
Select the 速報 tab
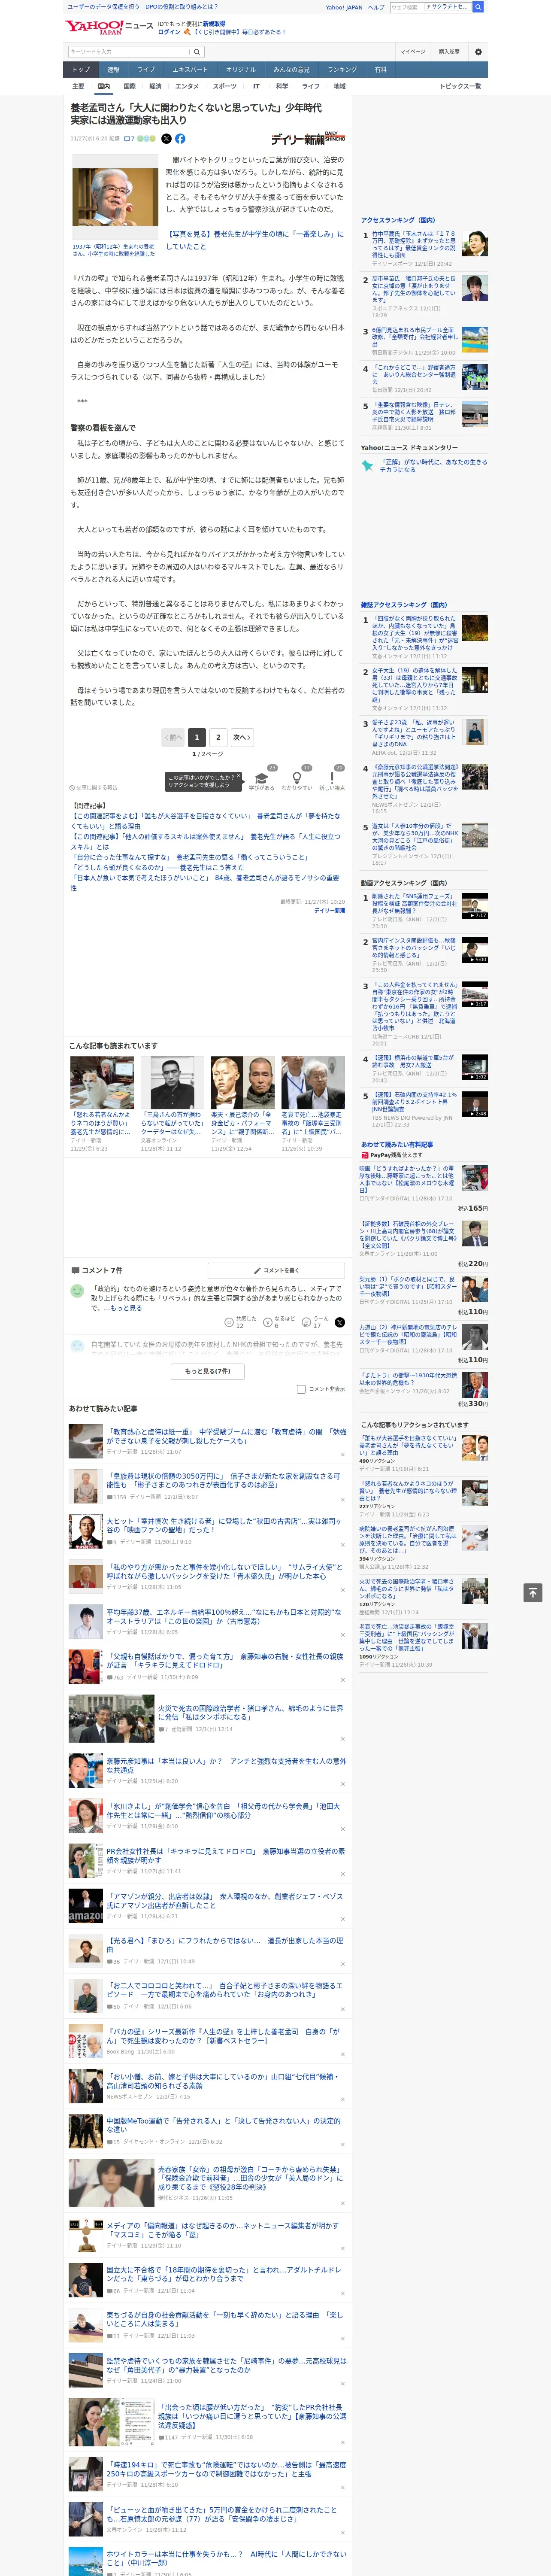click(x=113, y=69)
